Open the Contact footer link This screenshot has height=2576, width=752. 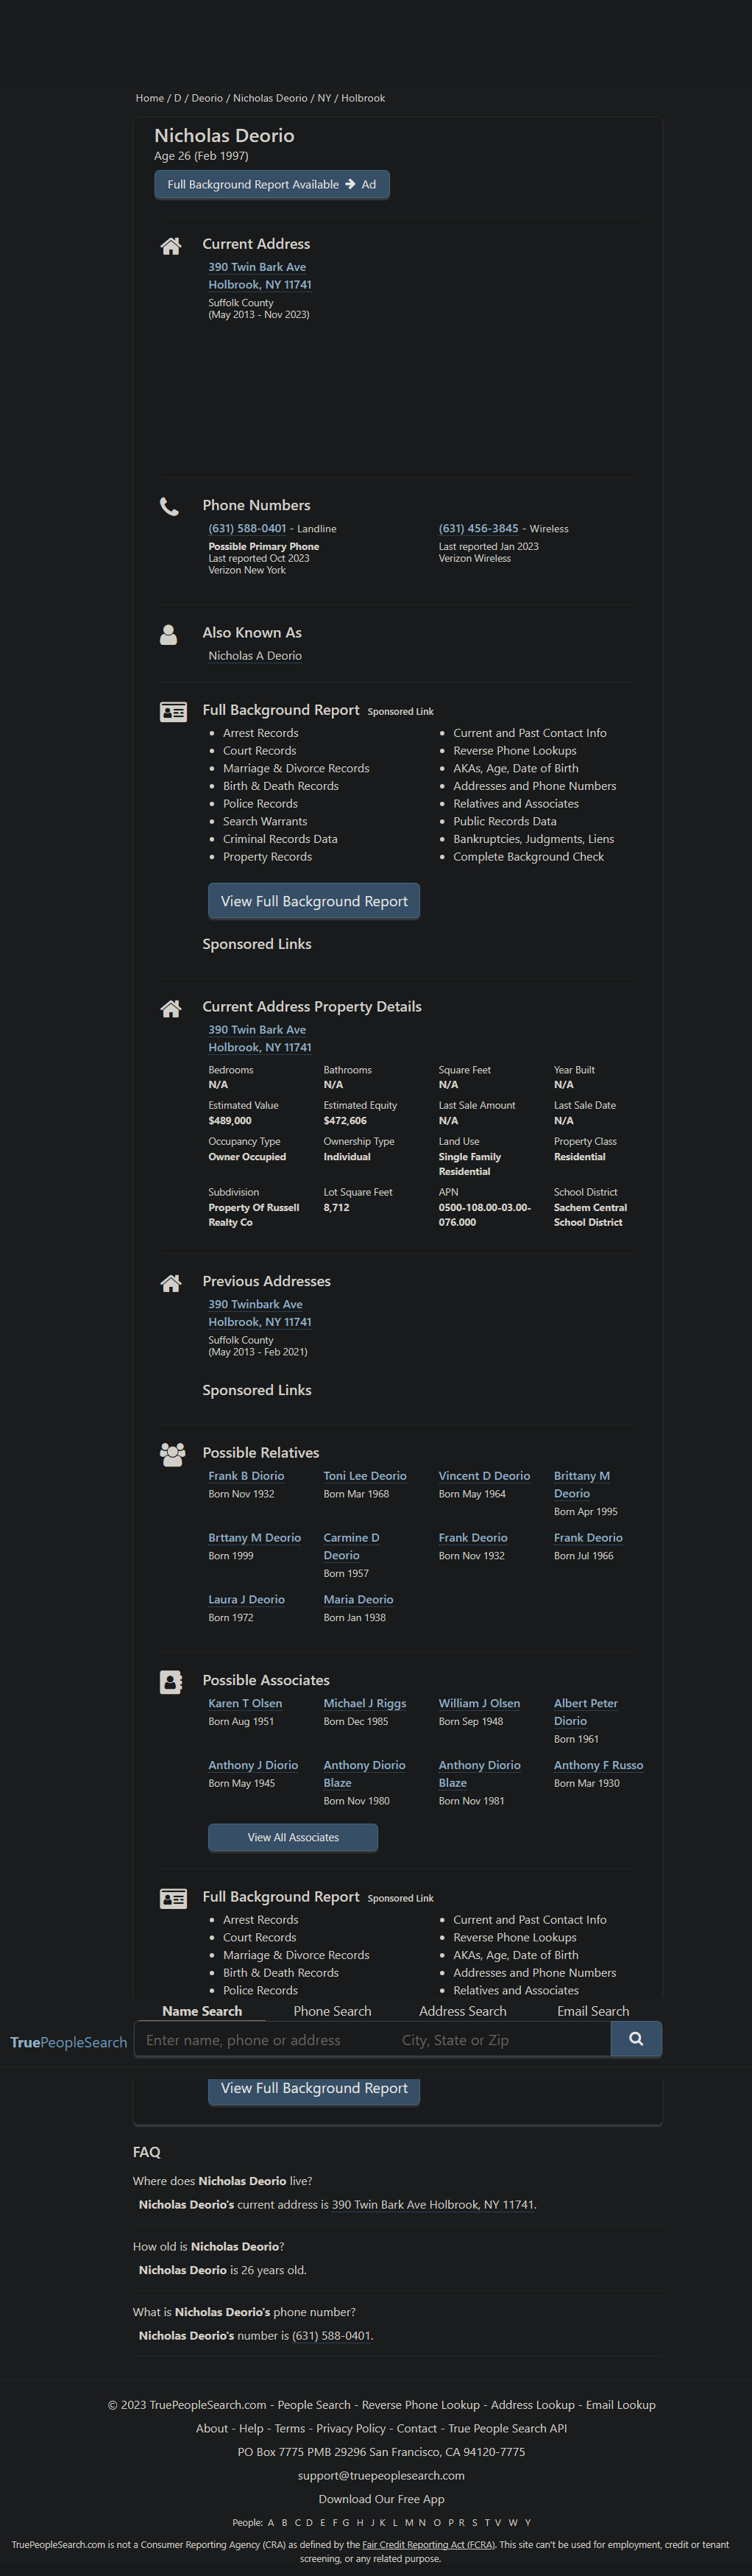point(417,2428)
